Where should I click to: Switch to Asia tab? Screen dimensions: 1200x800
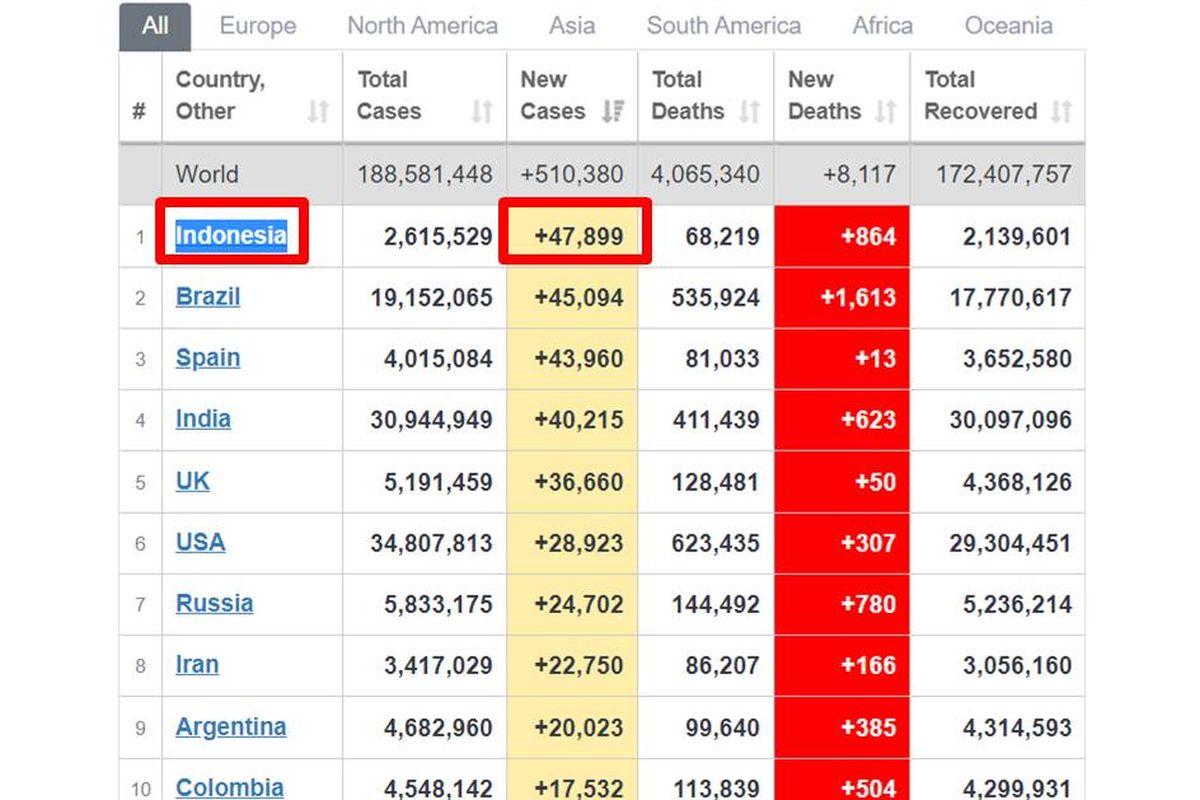coord(573,26)
